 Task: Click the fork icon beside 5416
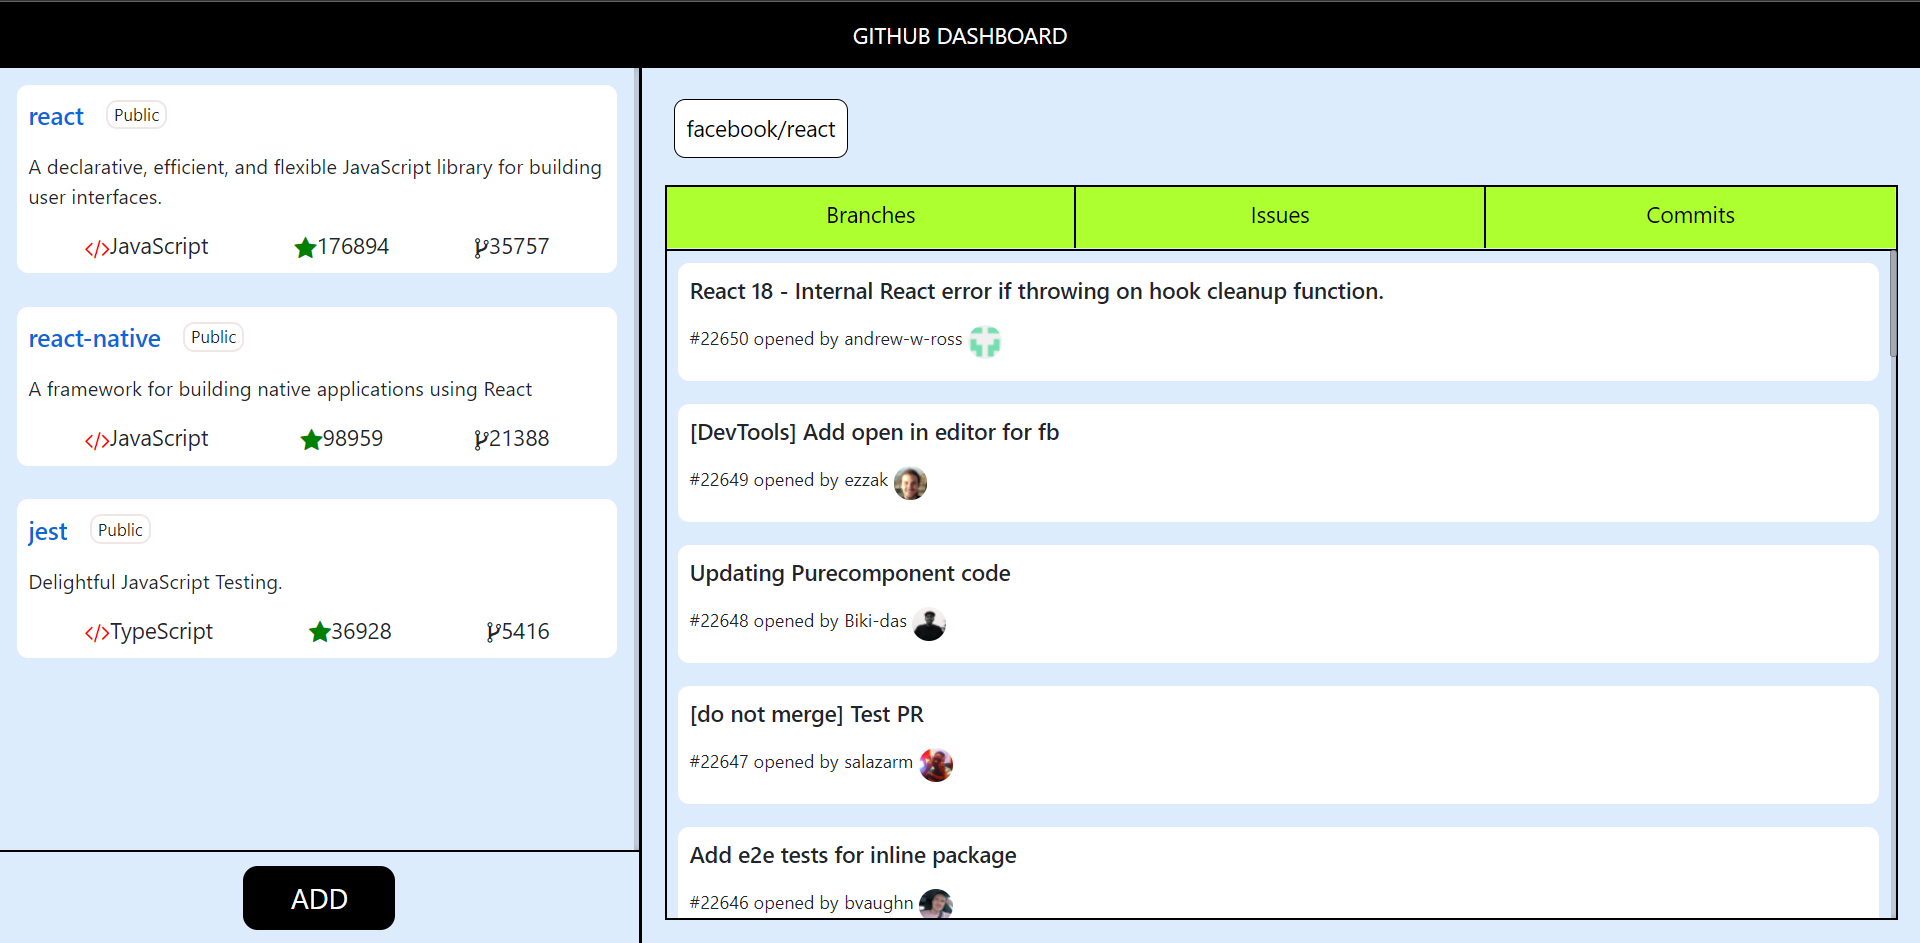pyautogui.click(x=493, y=633)
